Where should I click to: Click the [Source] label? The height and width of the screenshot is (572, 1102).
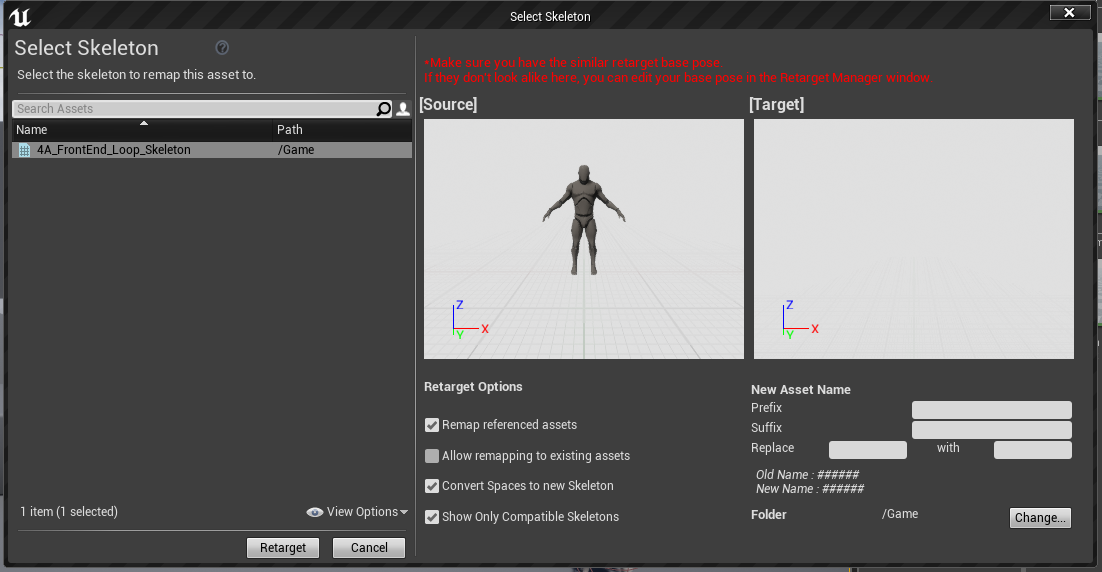448,105
